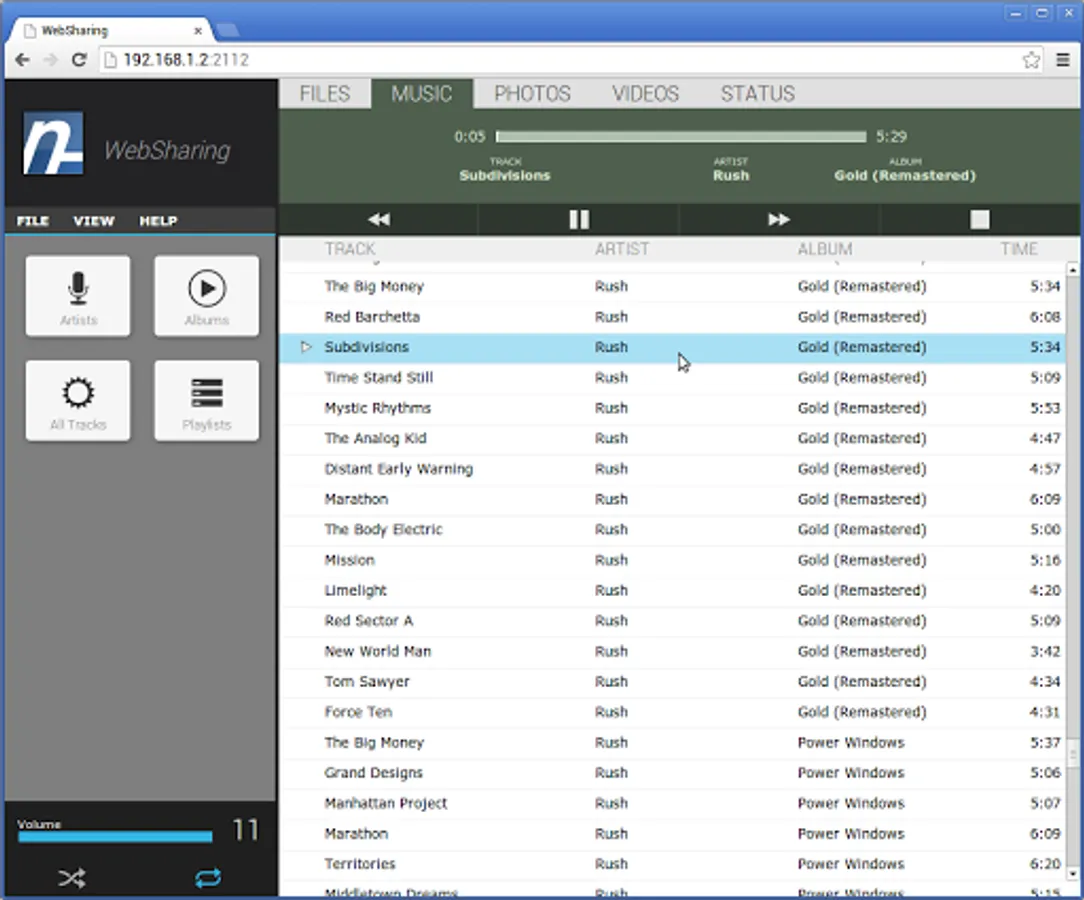Adjust the Volume slider bar
Image resolution: width=1084 pixels, height=900 pixels.
(x=115, y=837)
